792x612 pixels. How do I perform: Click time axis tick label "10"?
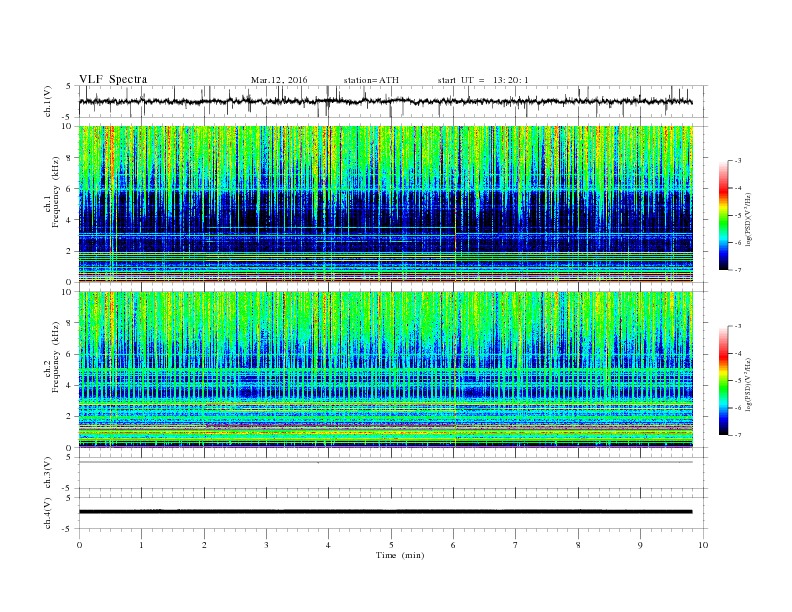pyautogui.click(x=703, y=545)
